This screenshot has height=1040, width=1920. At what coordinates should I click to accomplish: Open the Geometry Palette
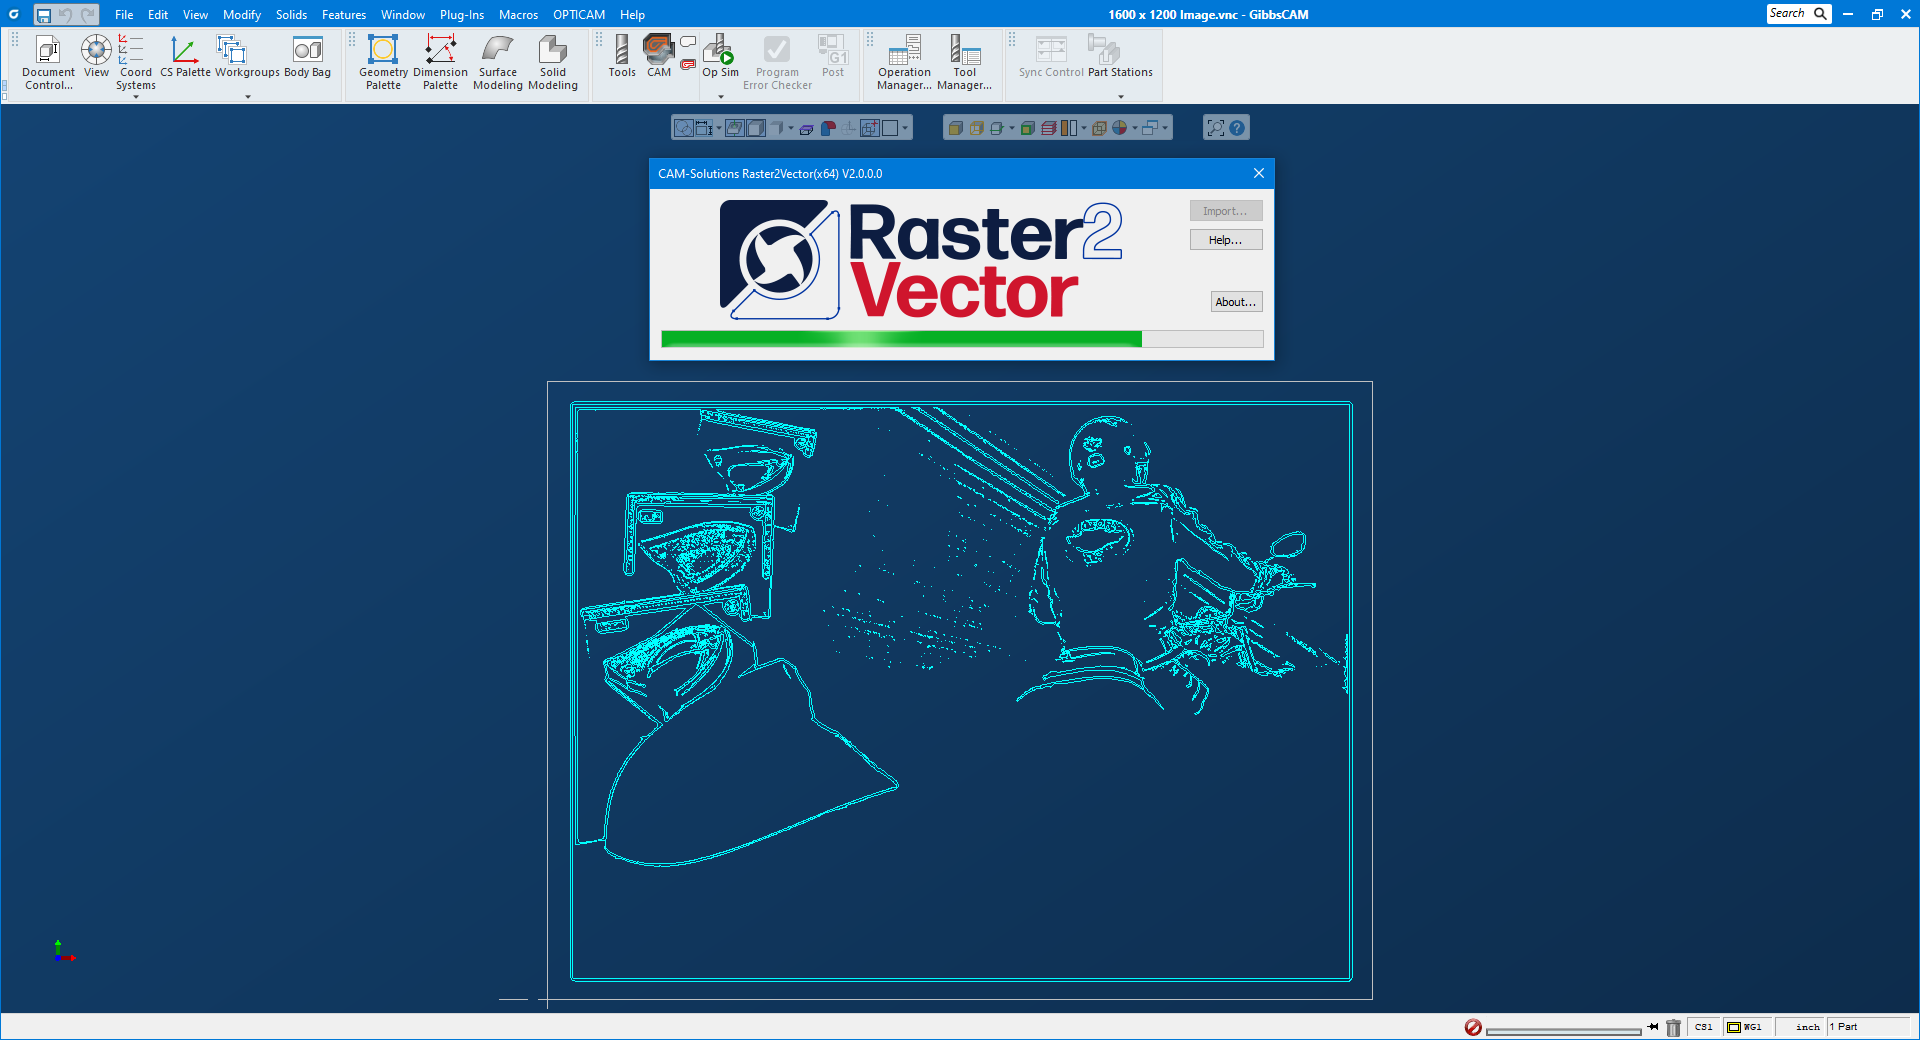point(383,62)
